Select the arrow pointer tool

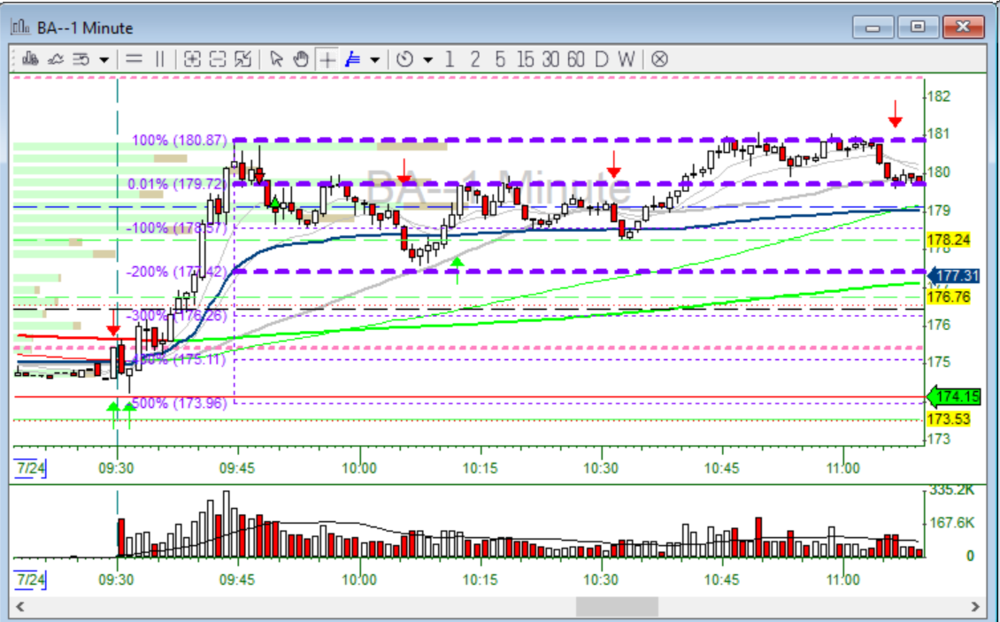point(277,59)
